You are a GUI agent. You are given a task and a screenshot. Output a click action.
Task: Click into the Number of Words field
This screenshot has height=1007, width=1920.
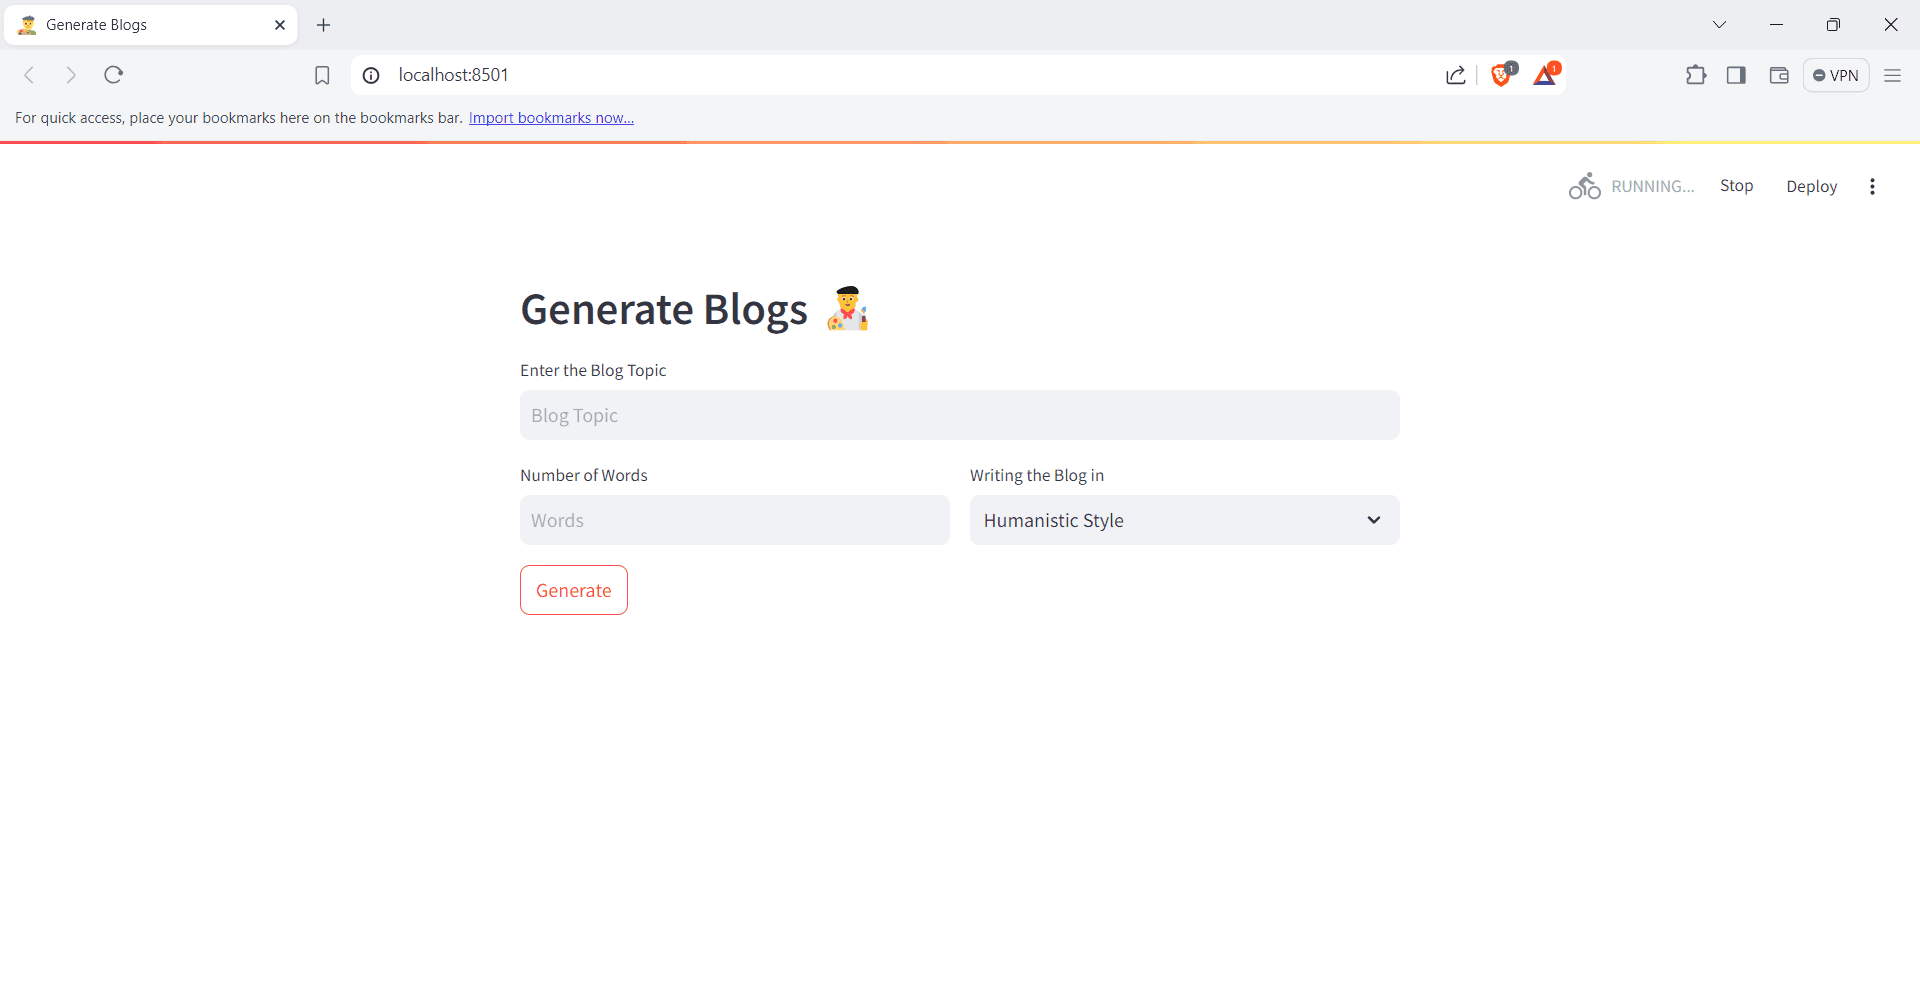[734, 520]
